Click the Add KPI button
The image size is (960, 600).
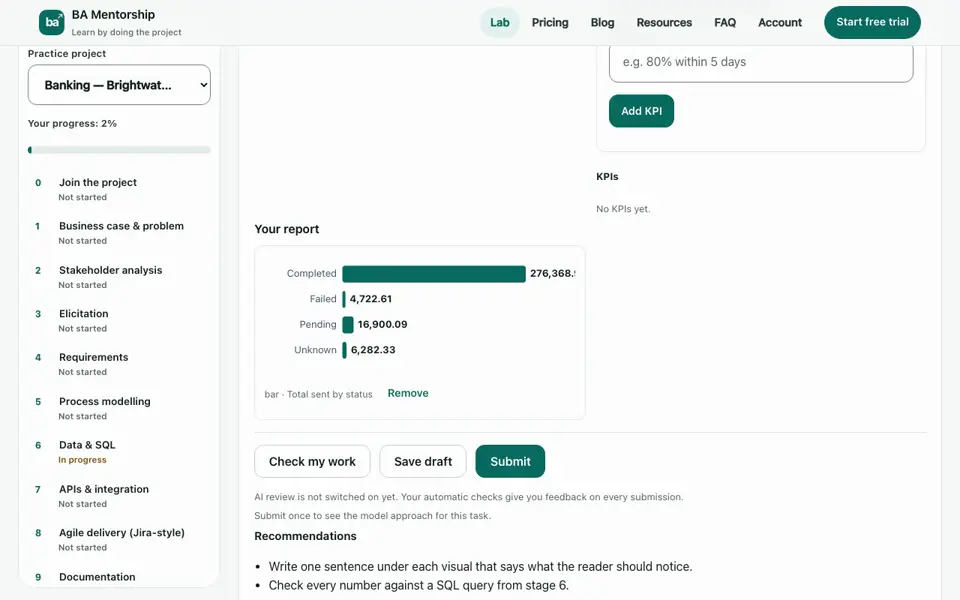(641, 111)
